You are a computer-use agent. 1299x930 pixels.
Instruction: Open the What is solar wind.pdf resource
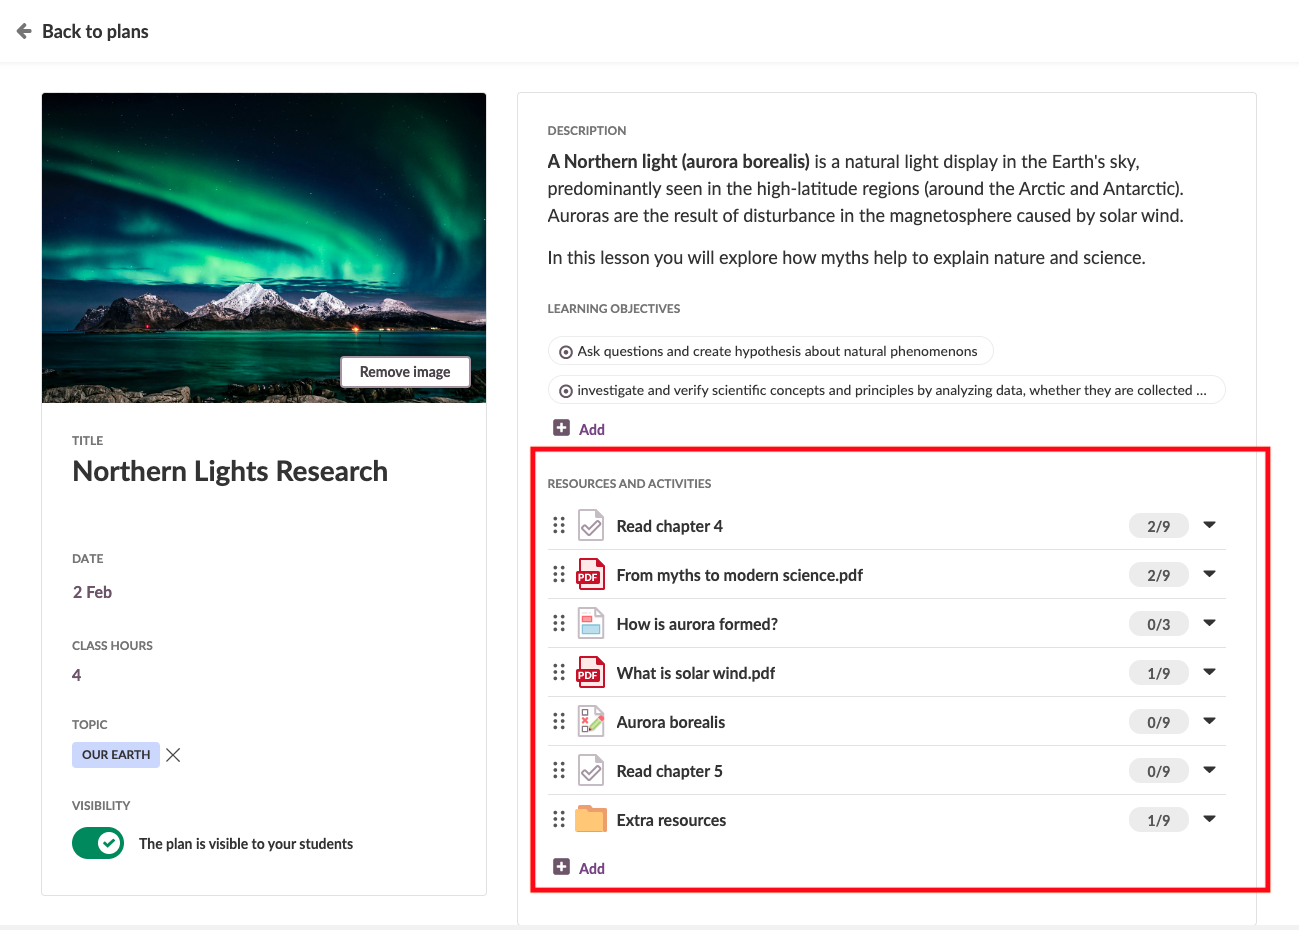pyautogui.click(x=695, y=673)
